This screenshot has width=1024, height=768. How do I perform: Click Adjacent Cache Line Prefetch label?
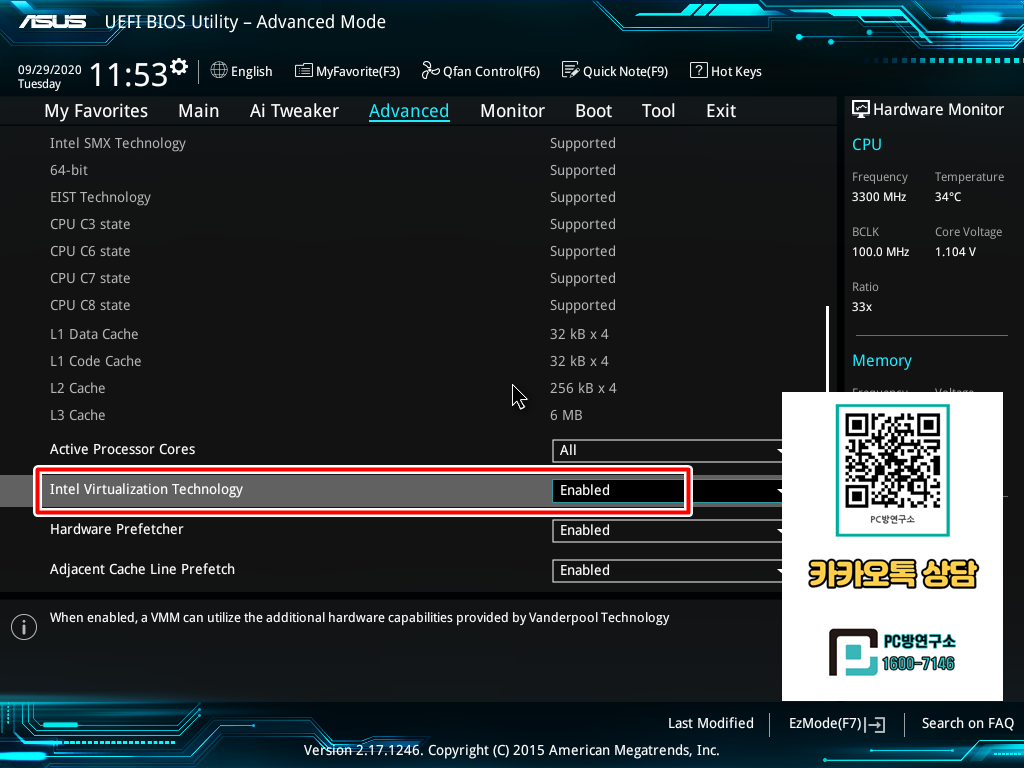click(x=142, y=569)
